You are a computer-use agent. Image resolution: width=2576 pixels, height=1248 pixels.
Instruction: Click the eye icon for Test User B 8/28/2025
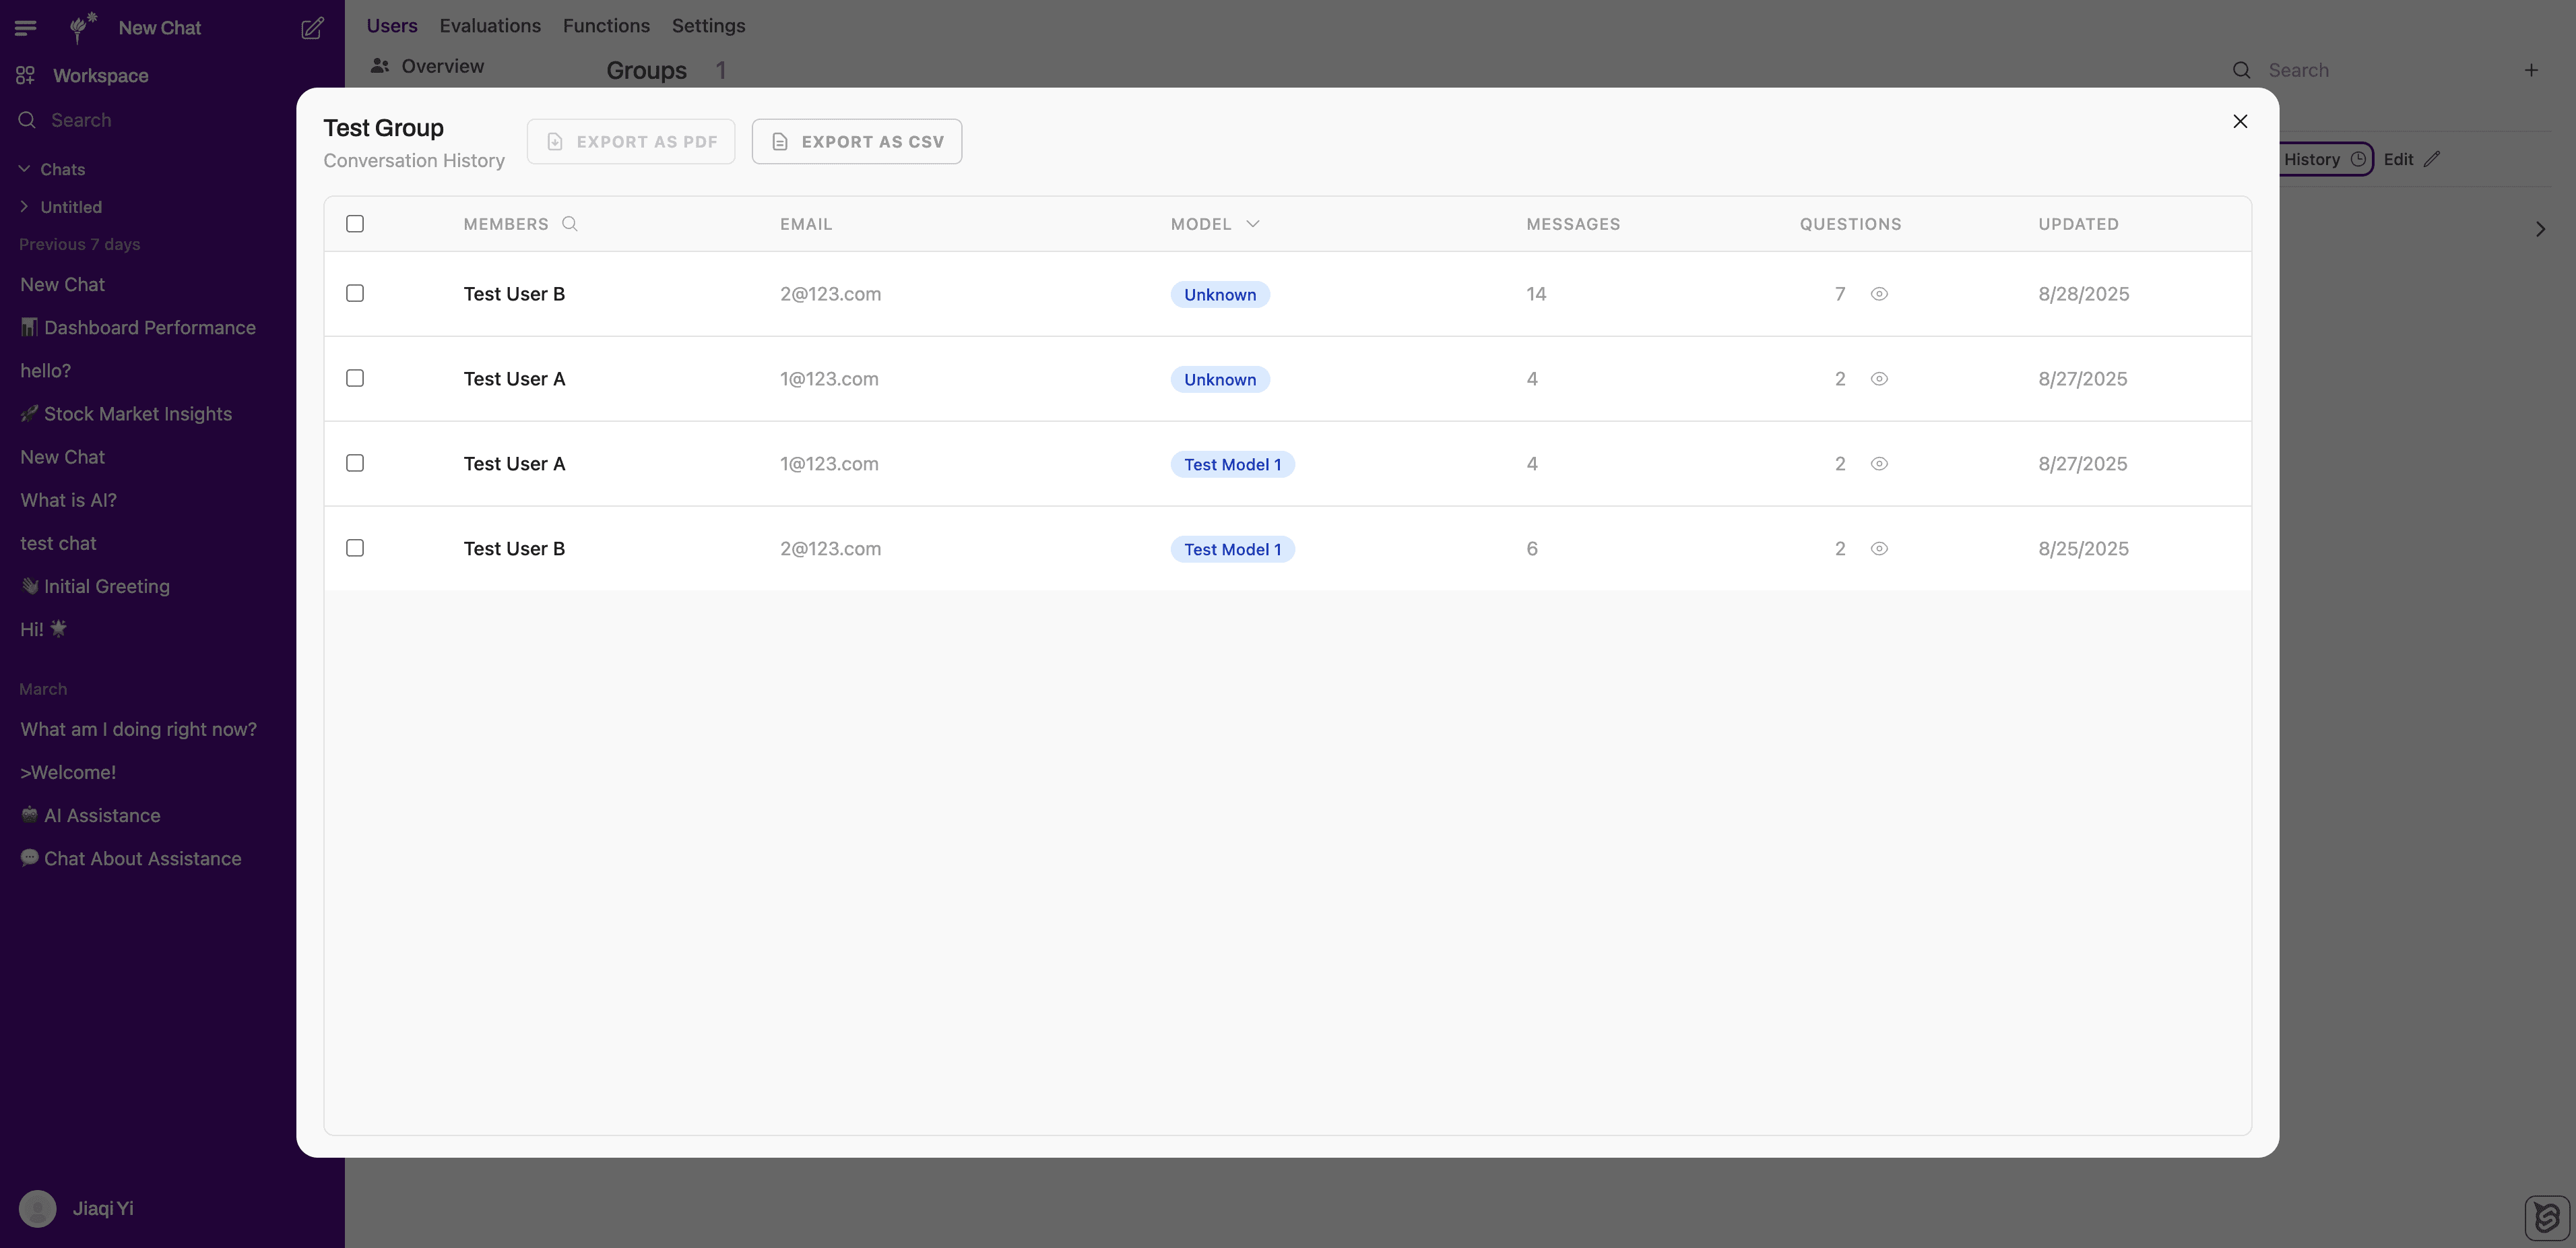(1879, 294)
